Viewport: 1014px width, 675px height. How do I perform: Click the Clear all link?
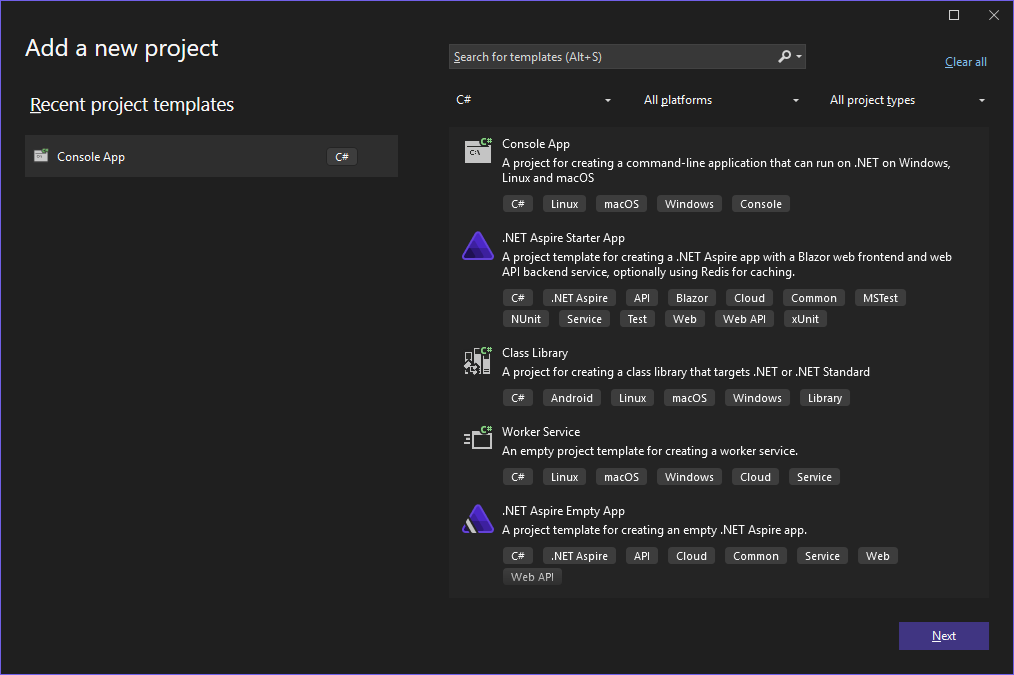pyautogui.click(x=965, y=62)
